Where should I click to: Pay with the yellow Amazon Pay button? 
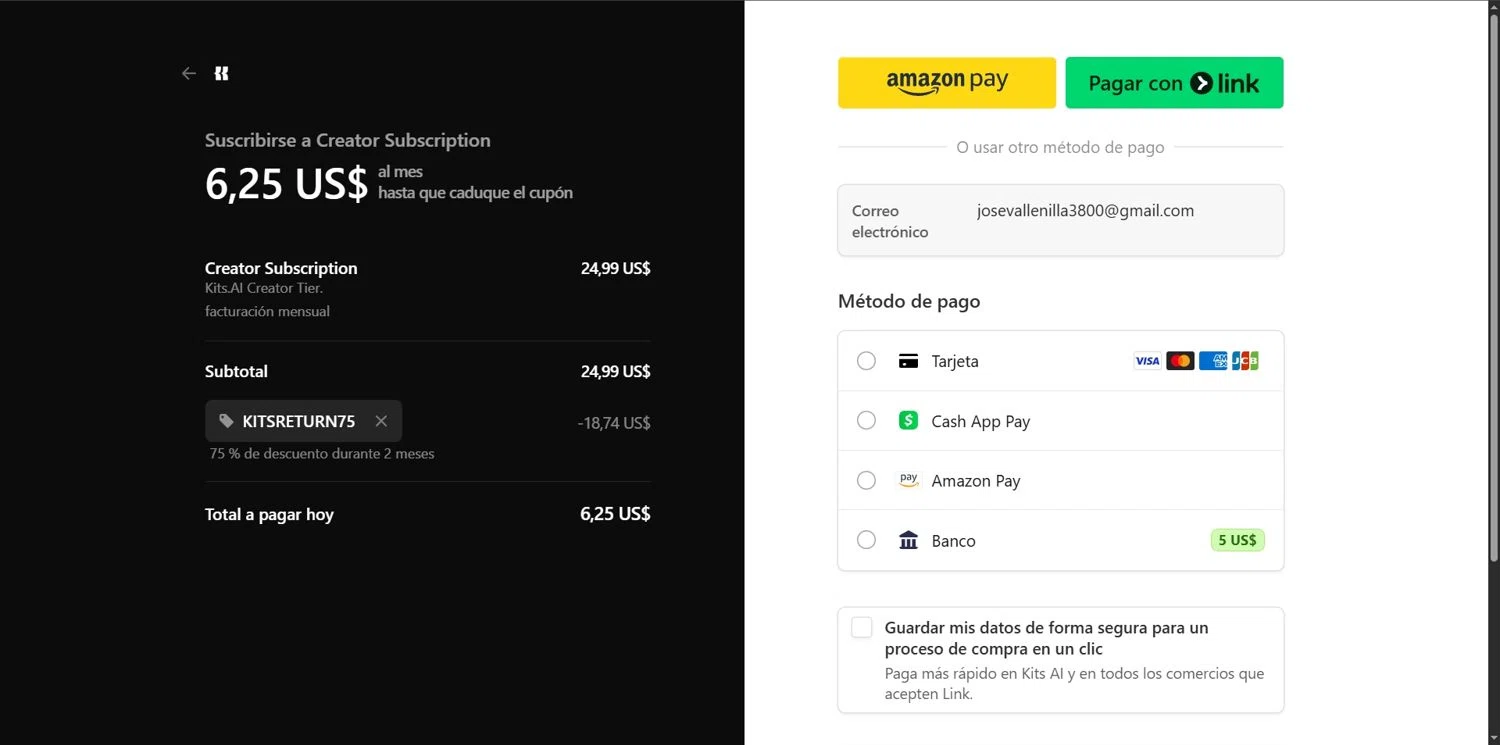[x=947, y=83]
